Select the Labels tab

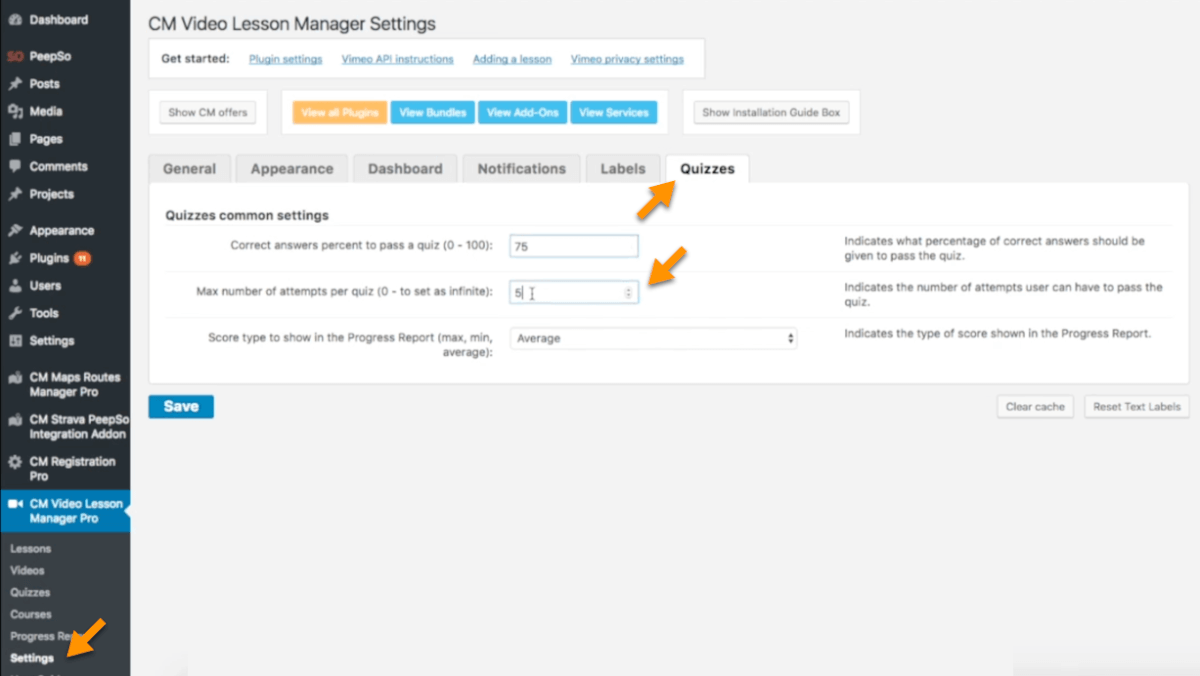click(x=622, y=169)
